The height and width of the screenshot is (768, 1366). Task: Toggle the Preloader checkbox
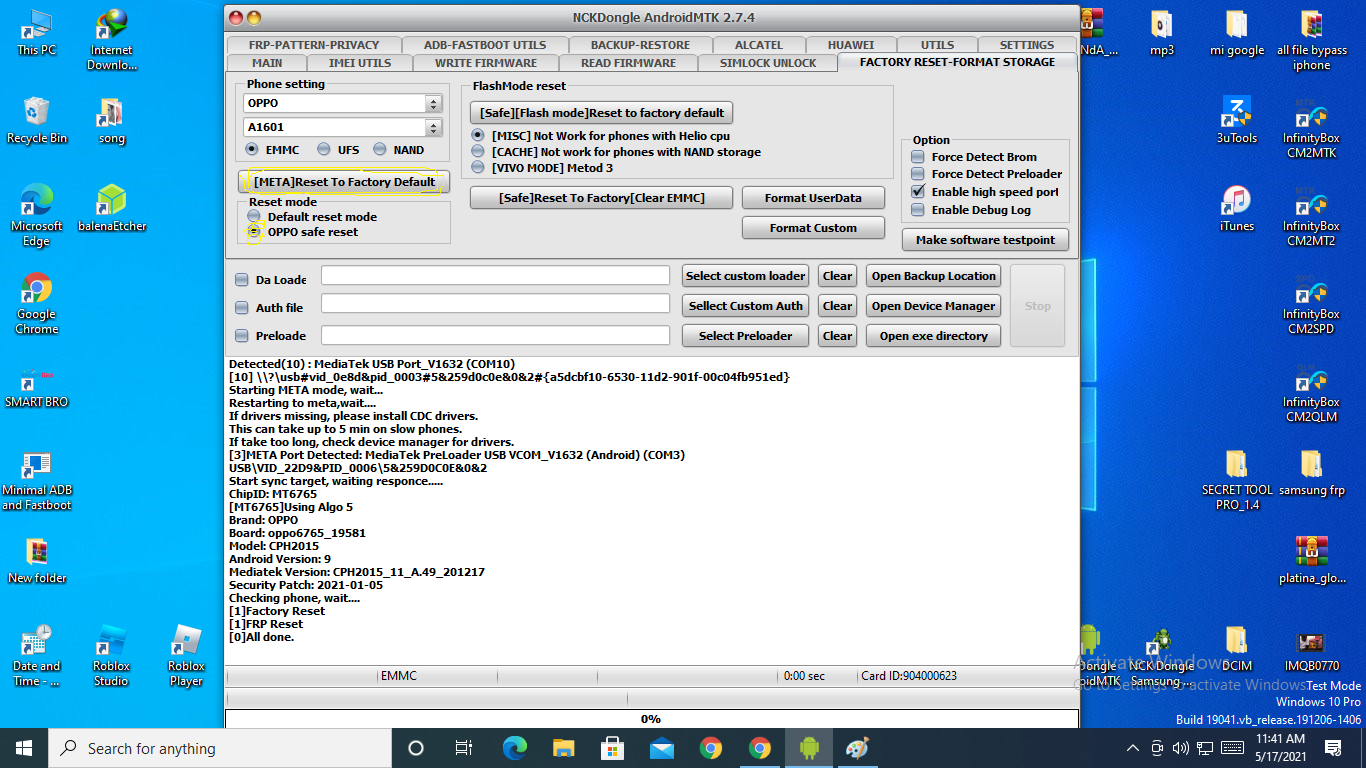(x=241, y=335)
